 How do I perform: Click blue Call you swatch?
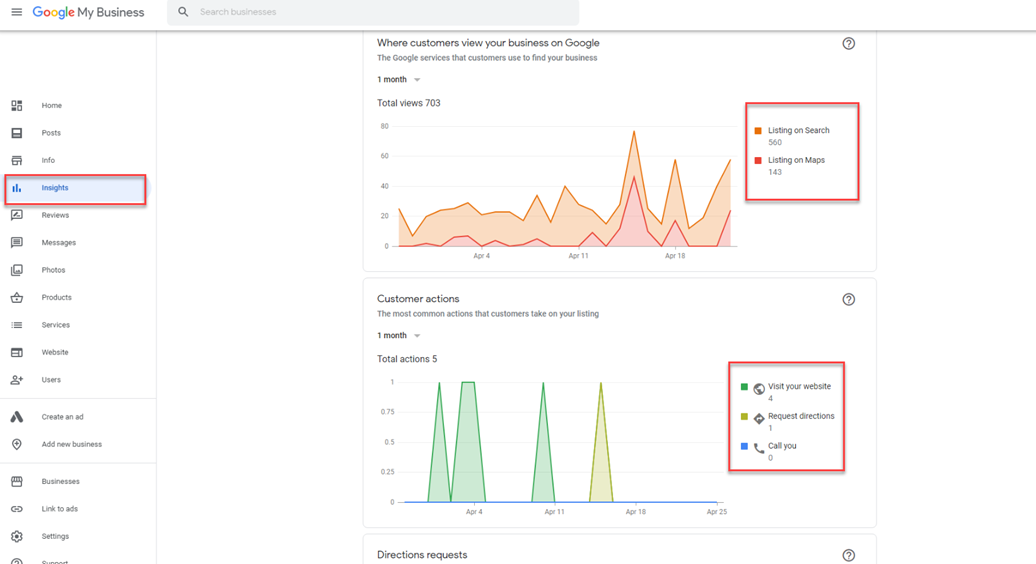[x=744, y=446]
